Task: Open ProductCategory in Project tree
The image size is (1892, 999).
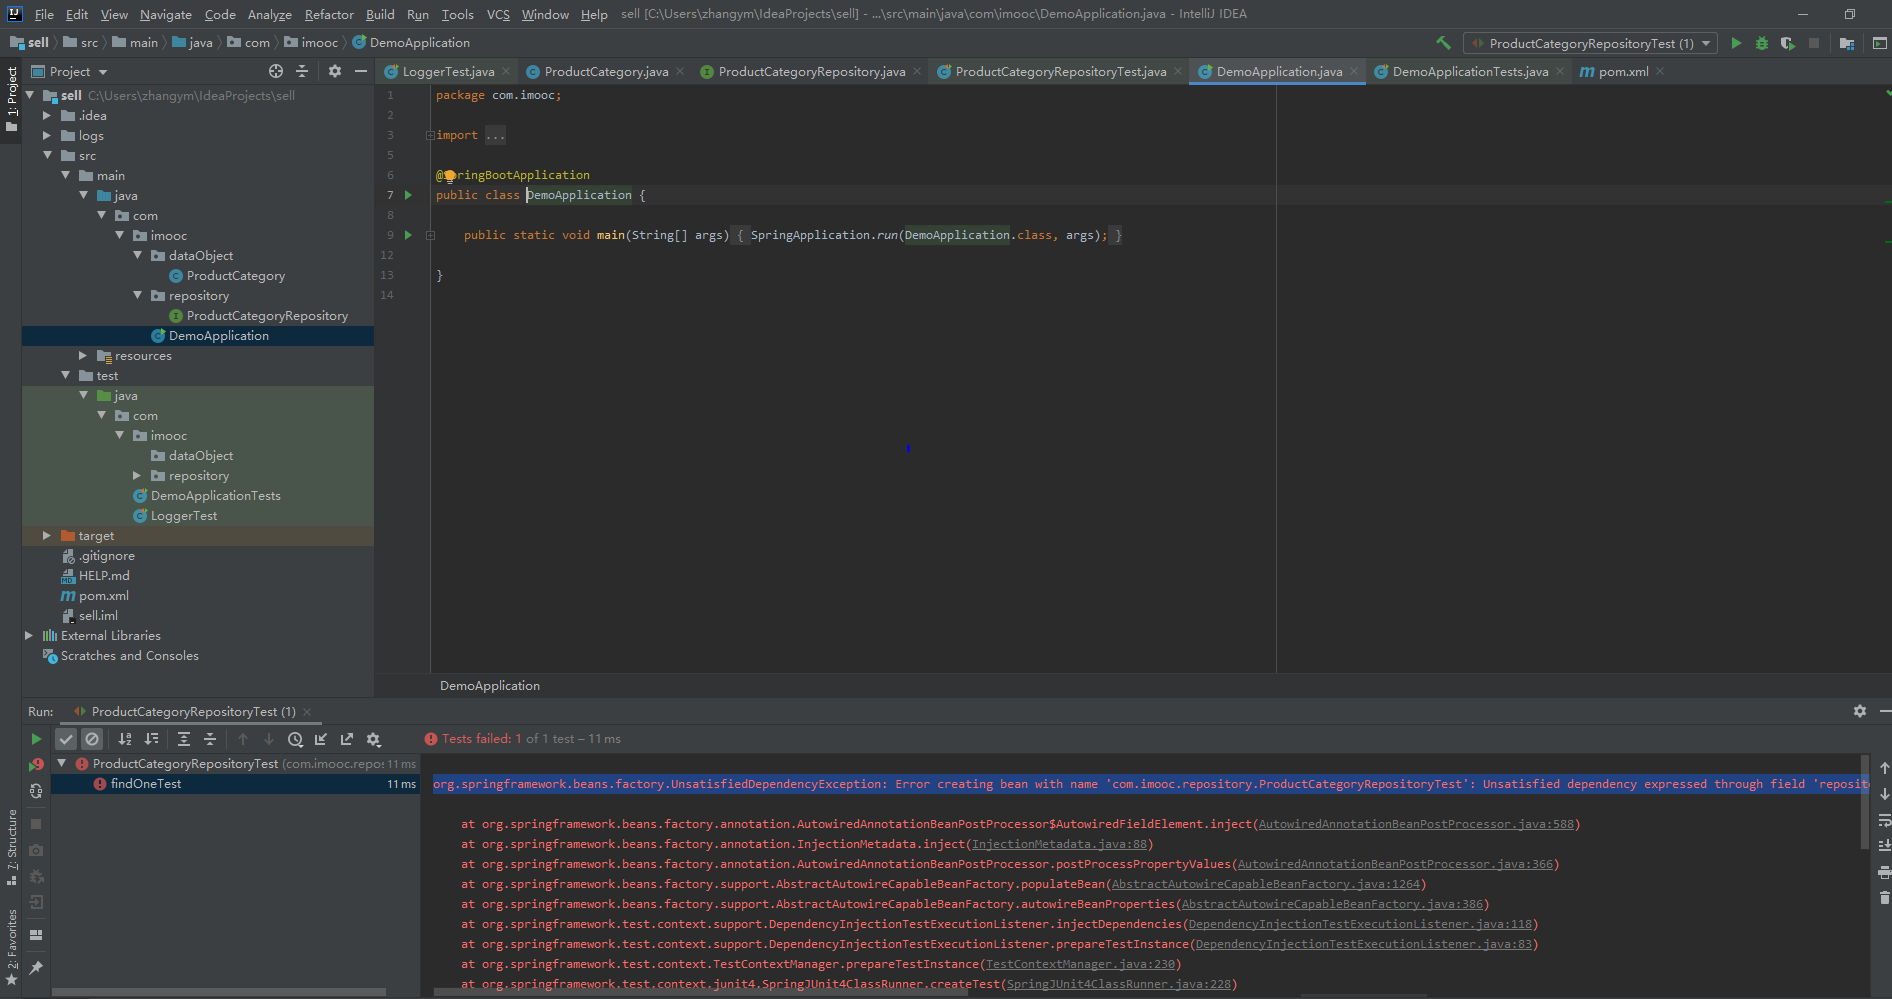Action: [x=236, y=275]
